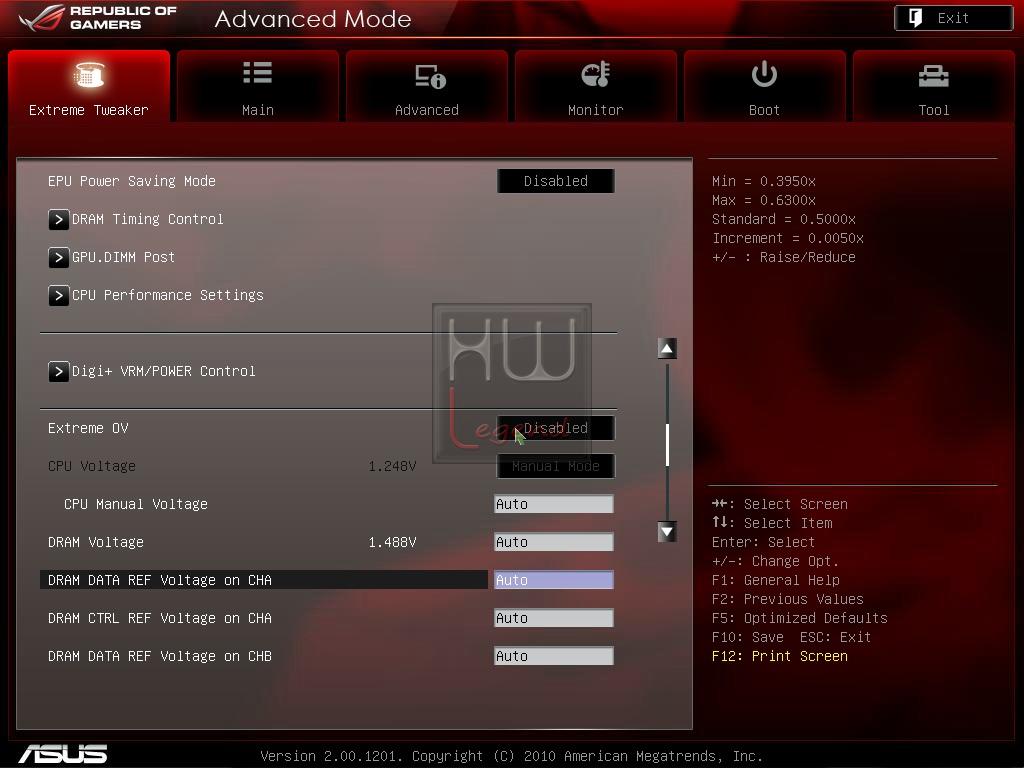Click scrollbar down arrow
The image size is (1024, 768).
click(x=667, y=532)
